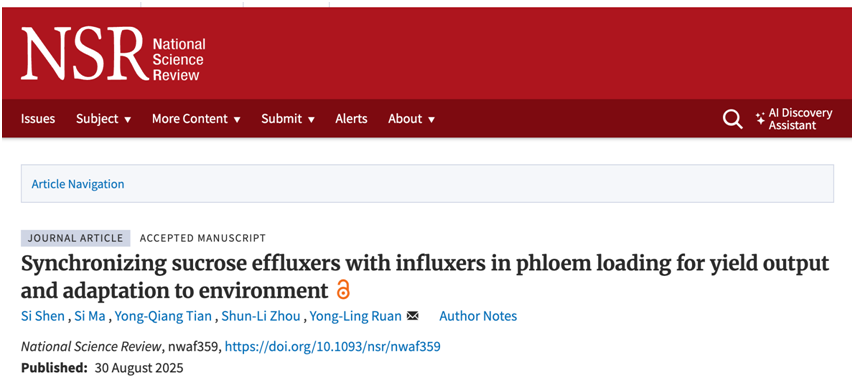
Task: Open author Si Ma's link
Action: pos(89,316)
